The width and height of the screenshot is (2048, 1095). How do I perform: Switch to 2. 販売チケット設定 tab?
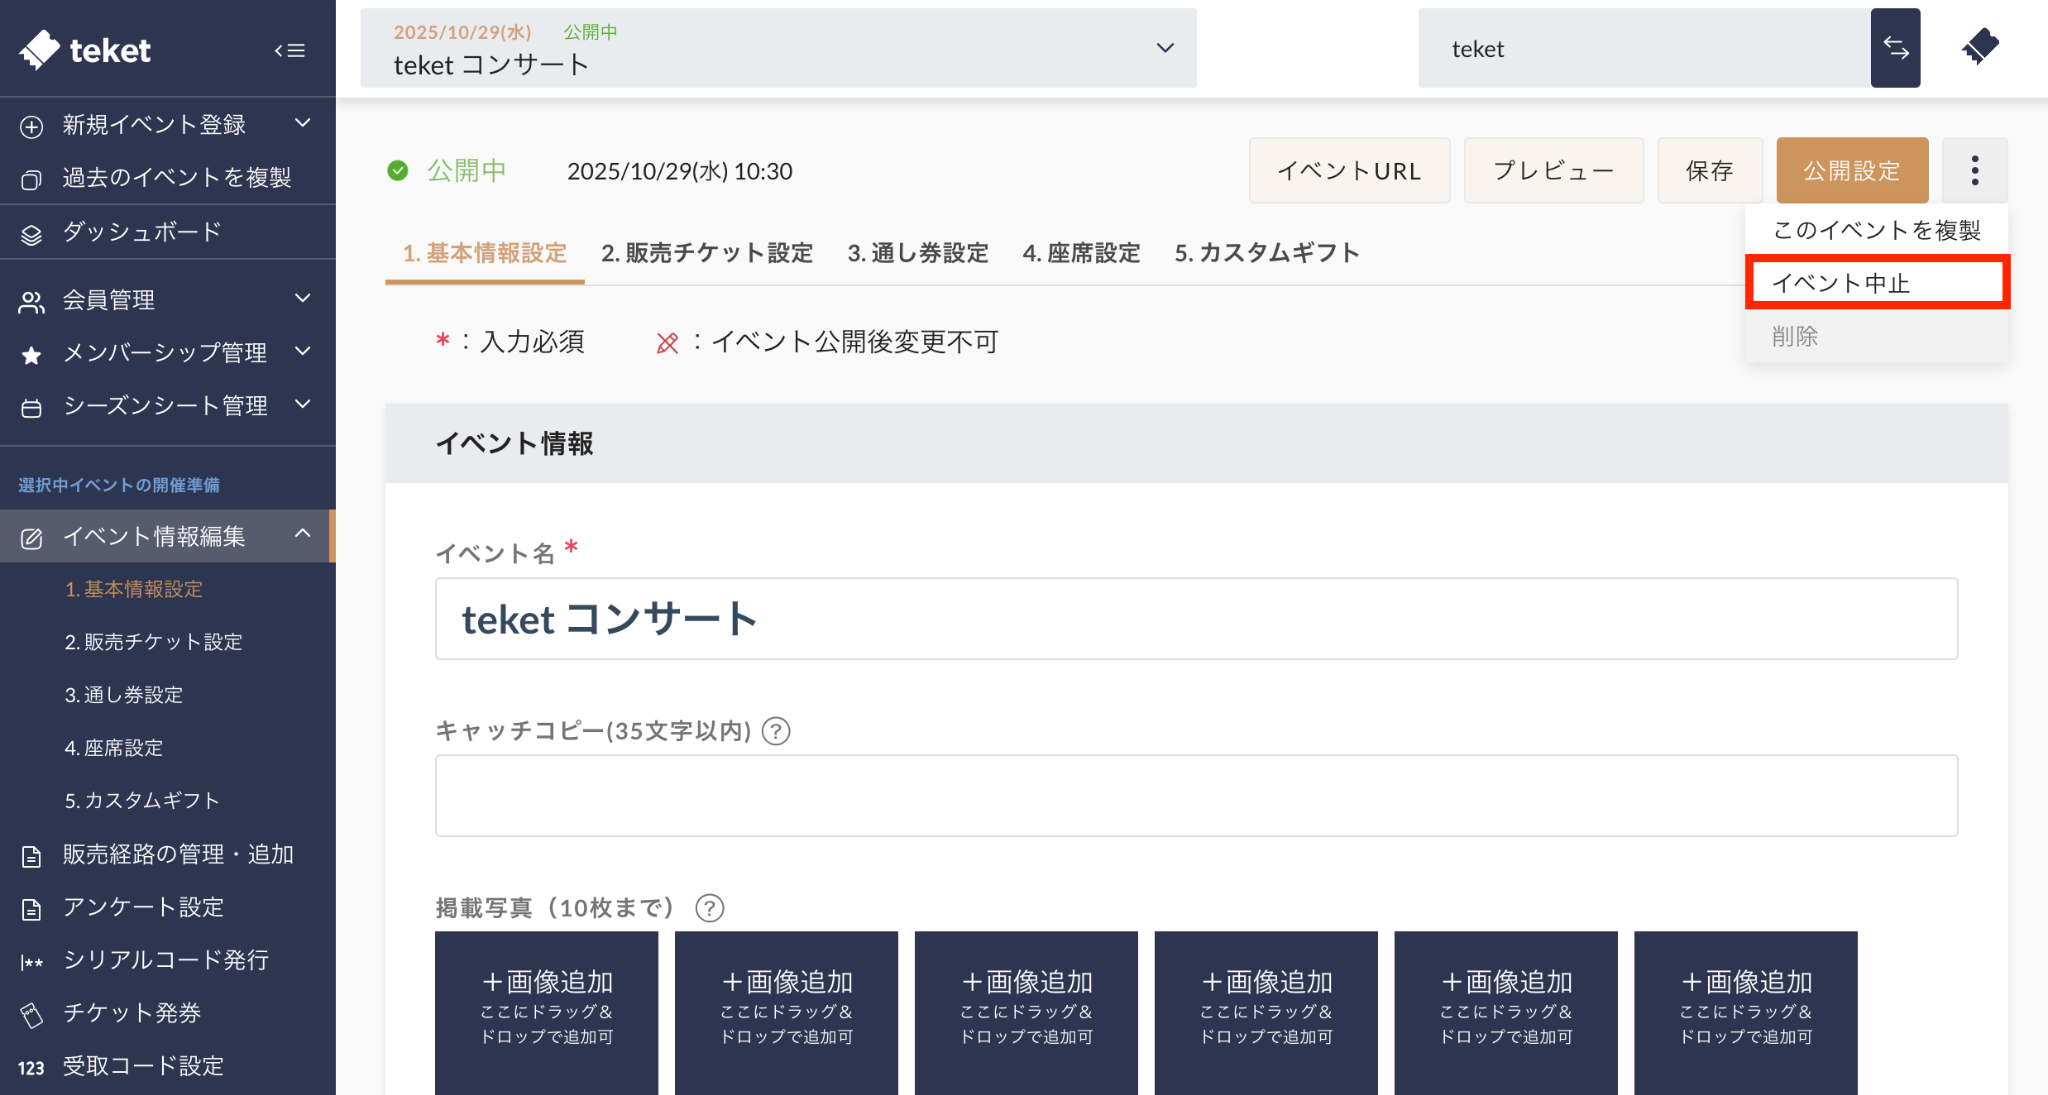pyautogui.click(x=706, y=253)
